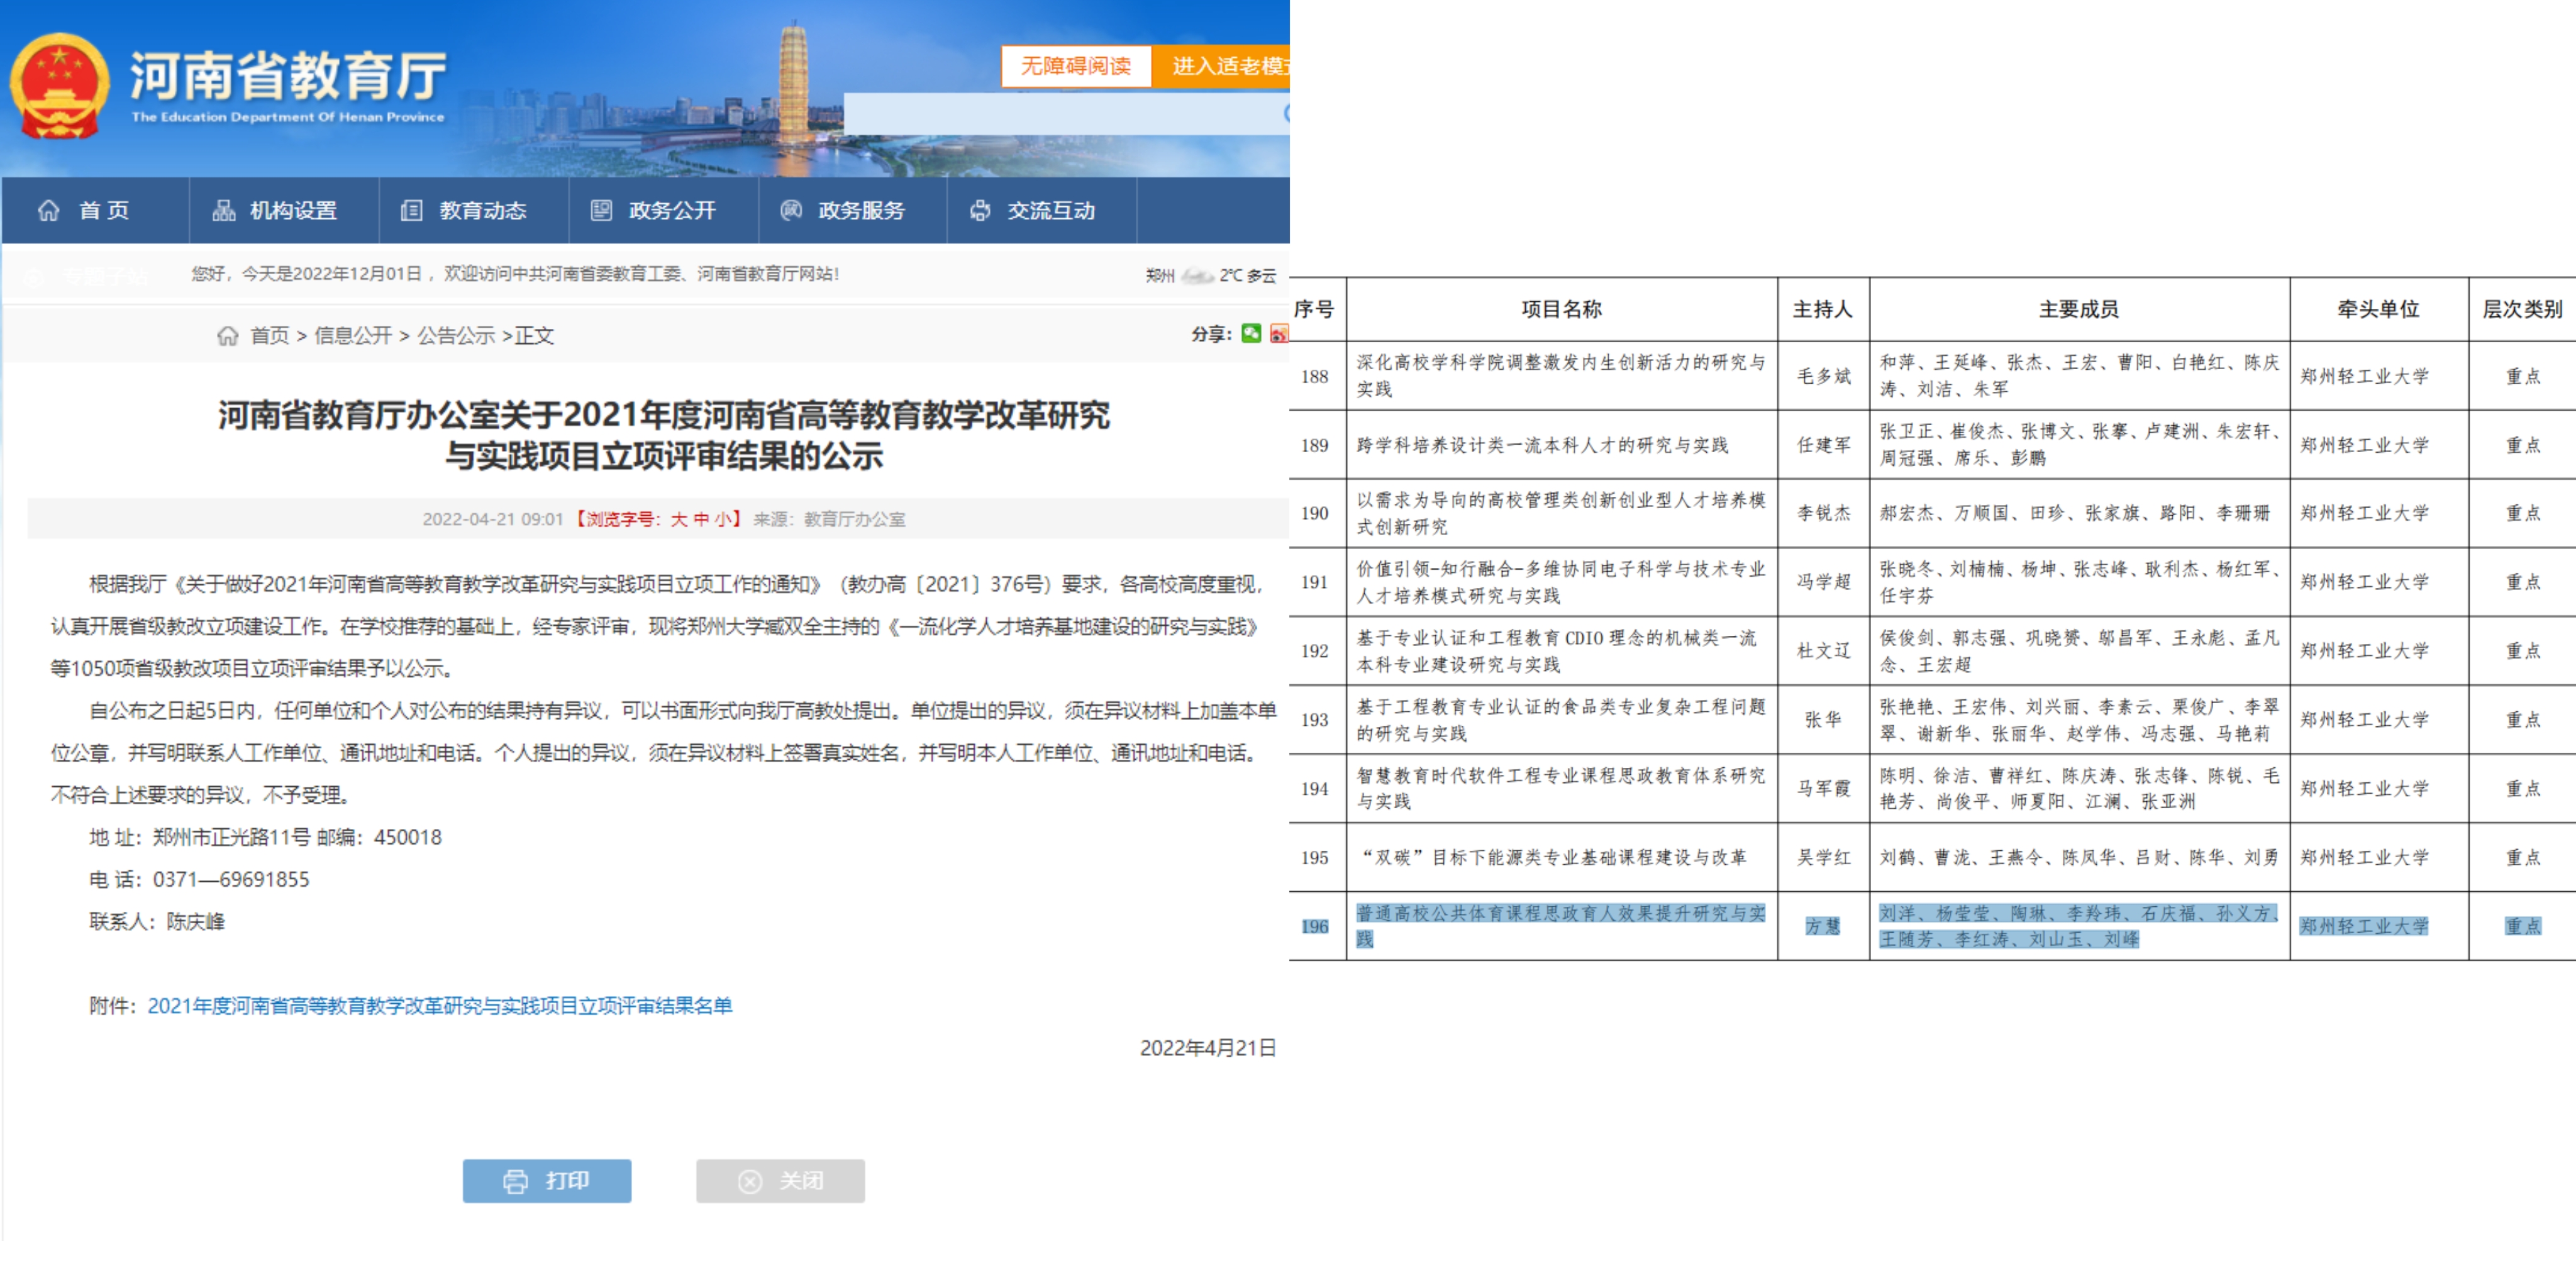The image size is (2576, 1288).
Task: Click the search input field in header
Action: 1060,114
